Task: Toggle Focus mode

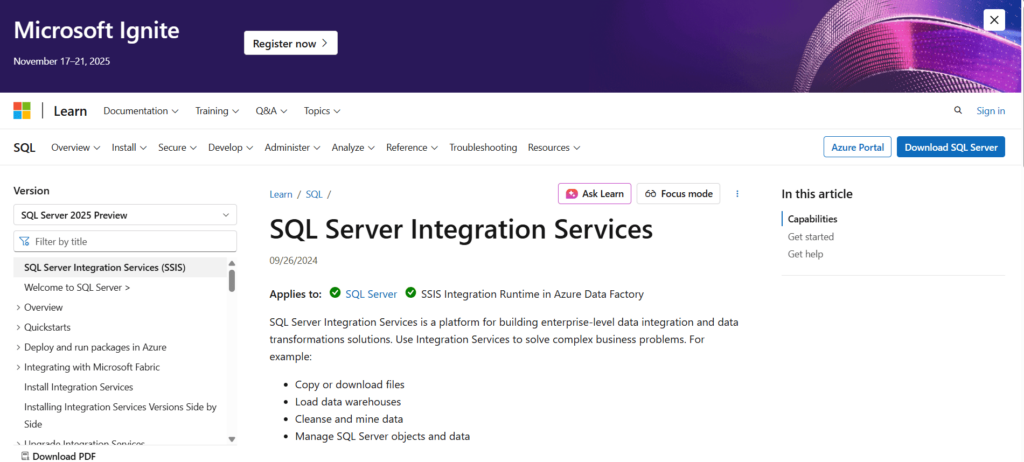Action: click(x=679, y=194)
